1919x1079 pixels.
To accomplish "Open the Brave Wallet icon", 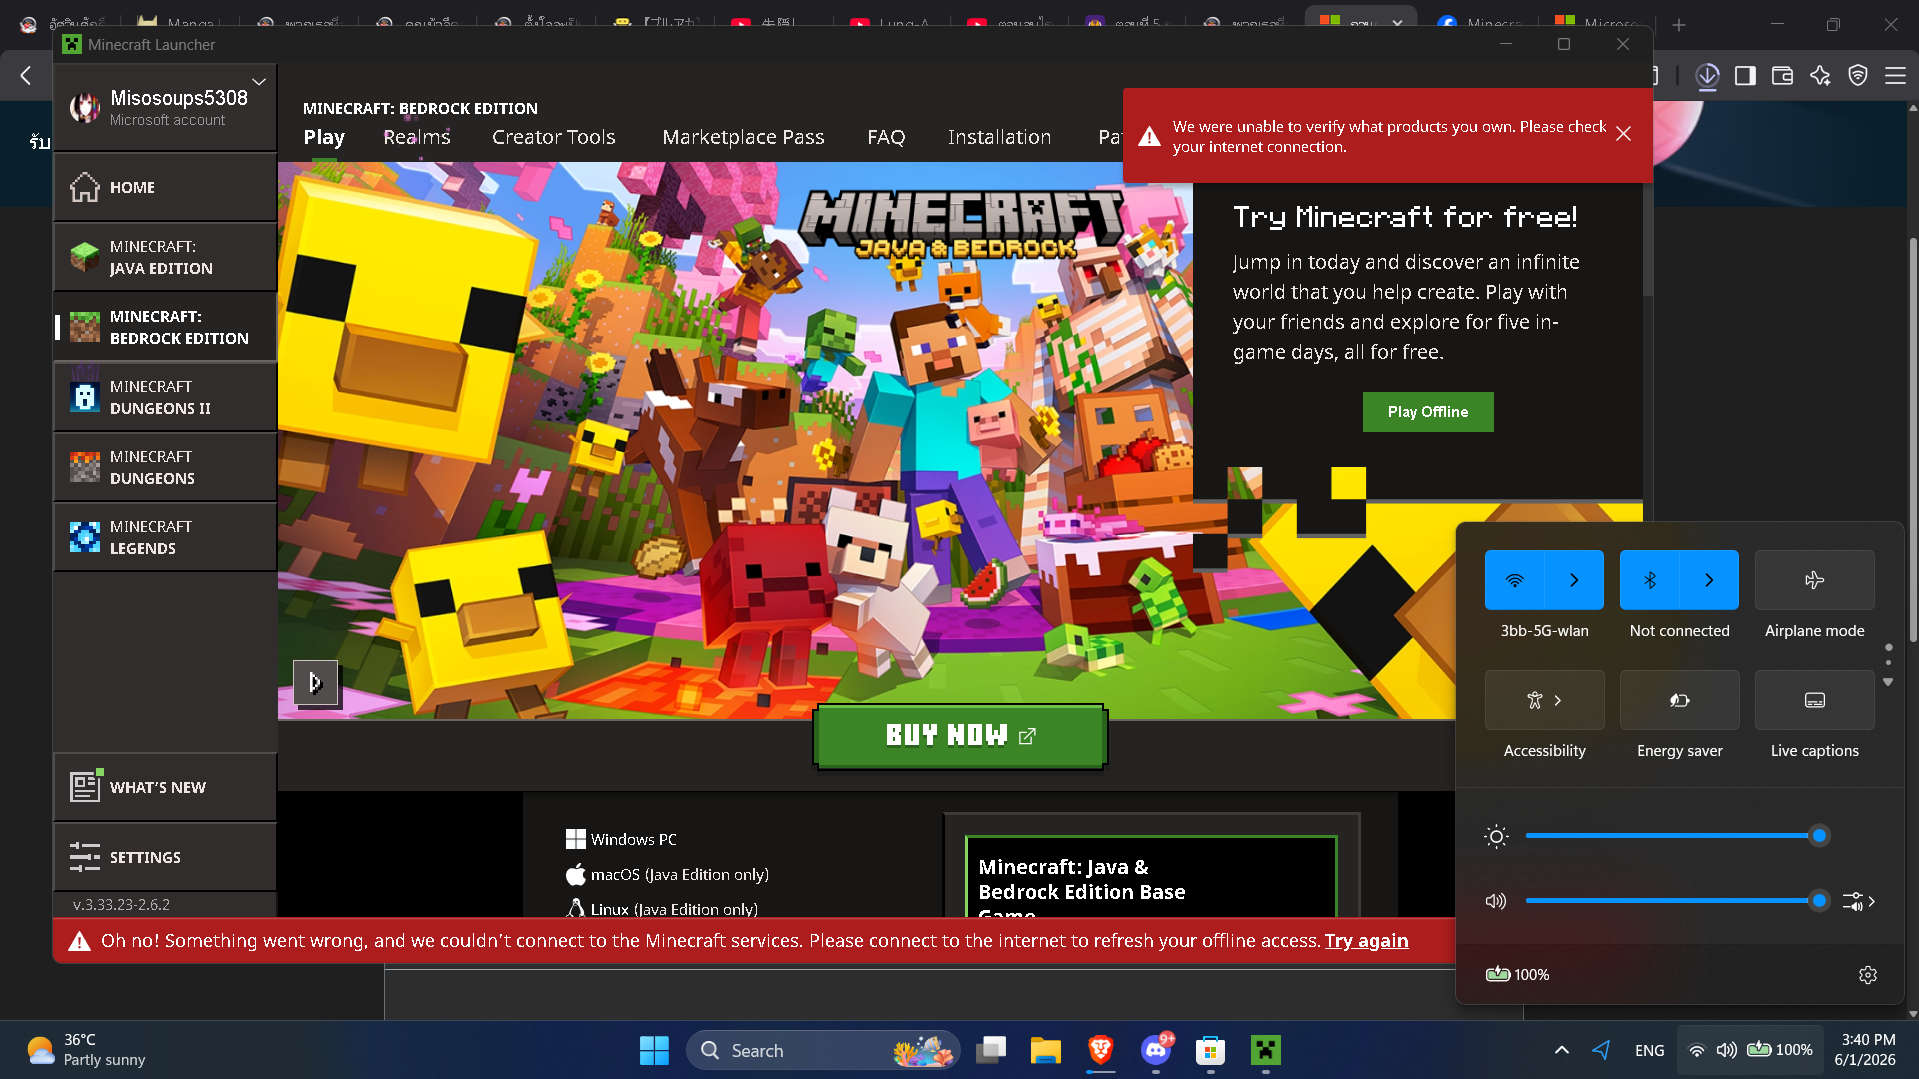I will coord(1782,76).
